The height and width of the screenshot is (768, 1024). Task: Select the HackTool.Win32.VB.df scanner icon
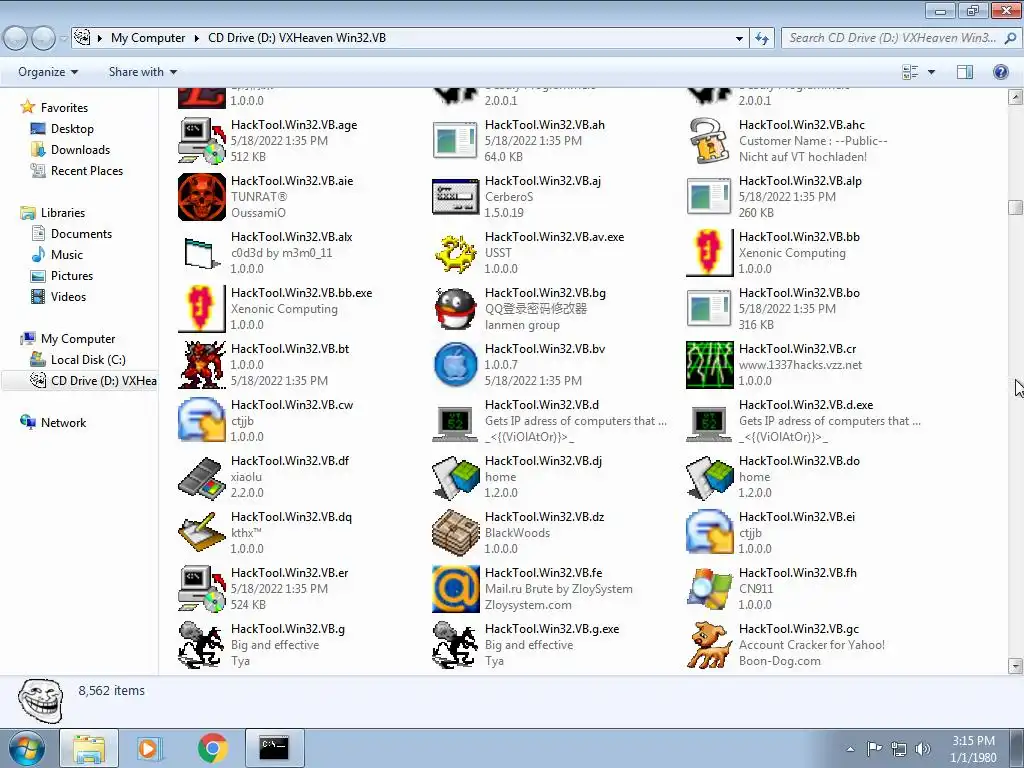(x=202, y=477)
